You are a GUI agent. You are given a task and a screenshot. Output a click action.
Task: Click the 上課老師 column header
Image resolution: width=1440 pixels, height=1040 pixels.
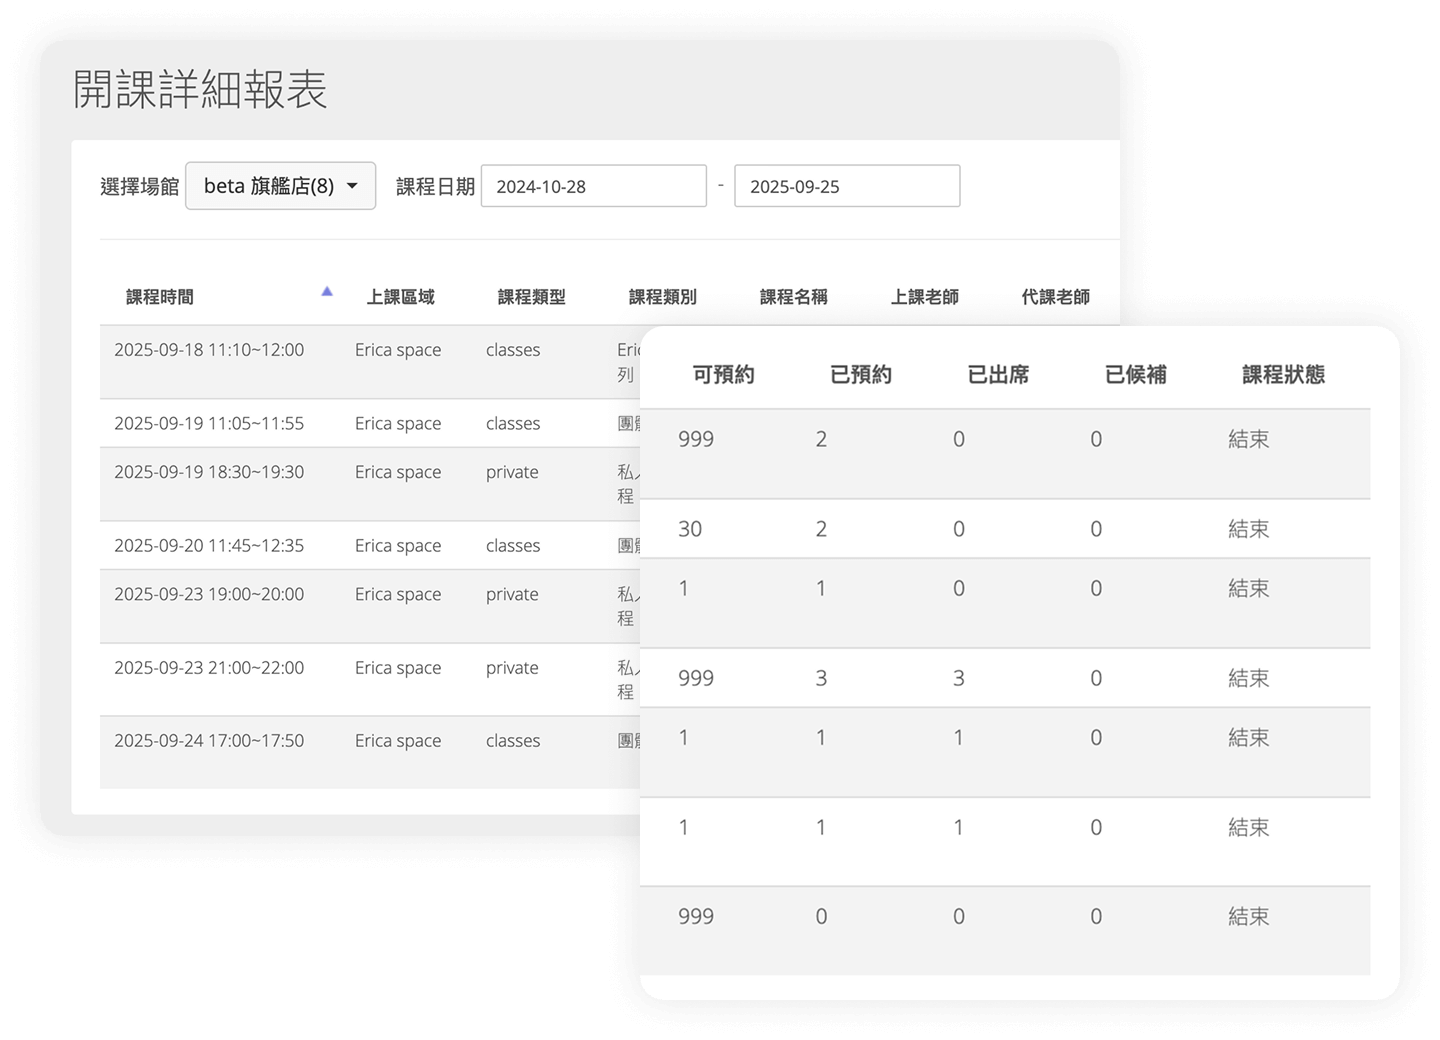coord(925,296)
